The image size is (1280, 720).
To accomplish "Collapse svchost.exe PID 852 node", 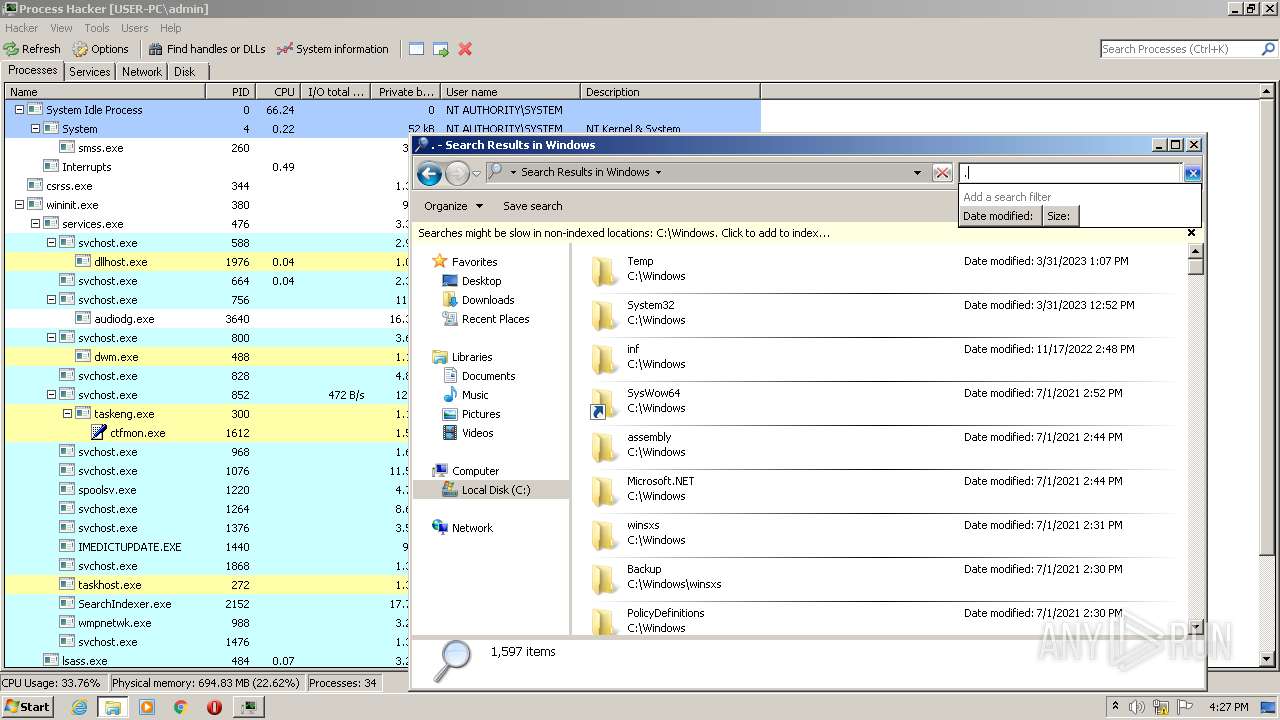I will [51, 395].
